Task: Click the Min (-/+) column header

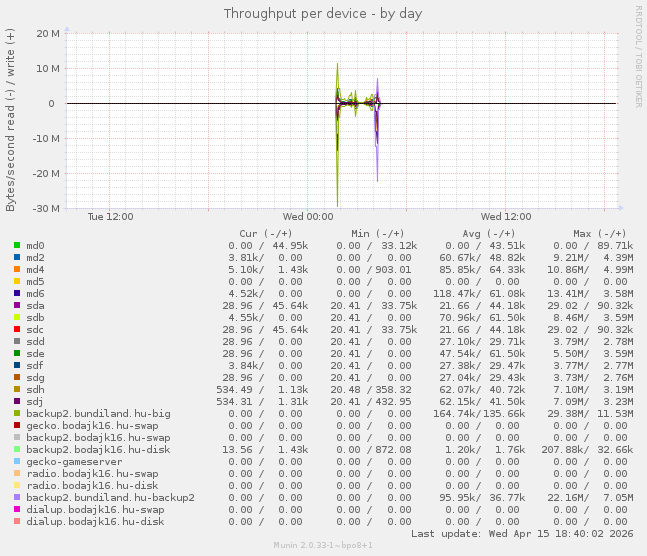Action: point(378,234)
